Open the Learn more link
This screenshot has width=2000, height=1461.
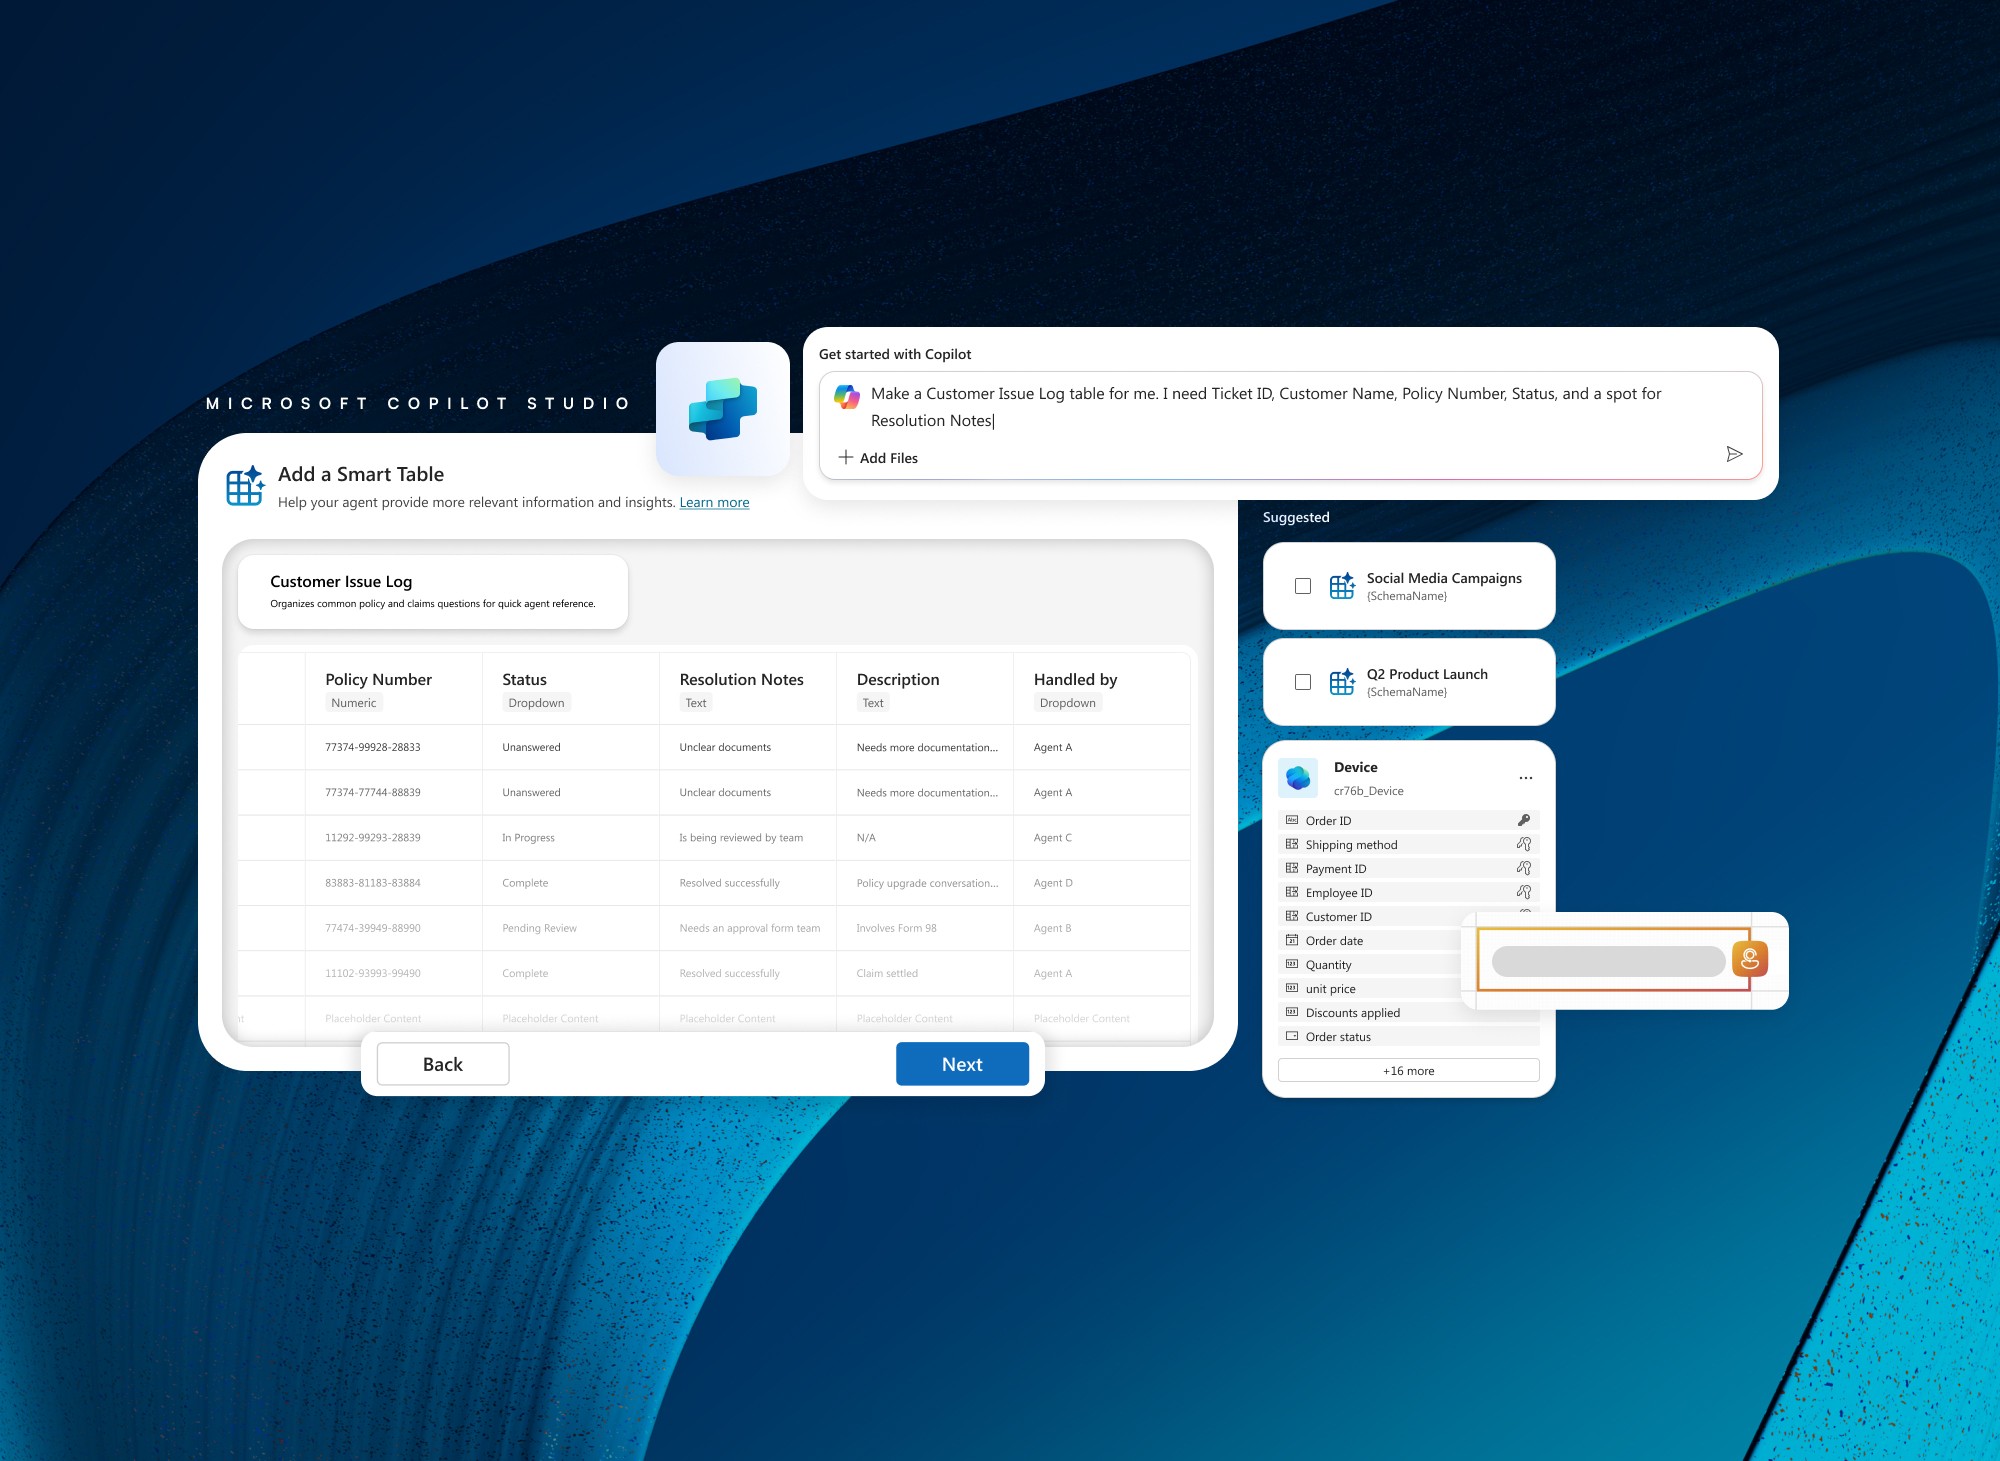click(x=714, y=503)
